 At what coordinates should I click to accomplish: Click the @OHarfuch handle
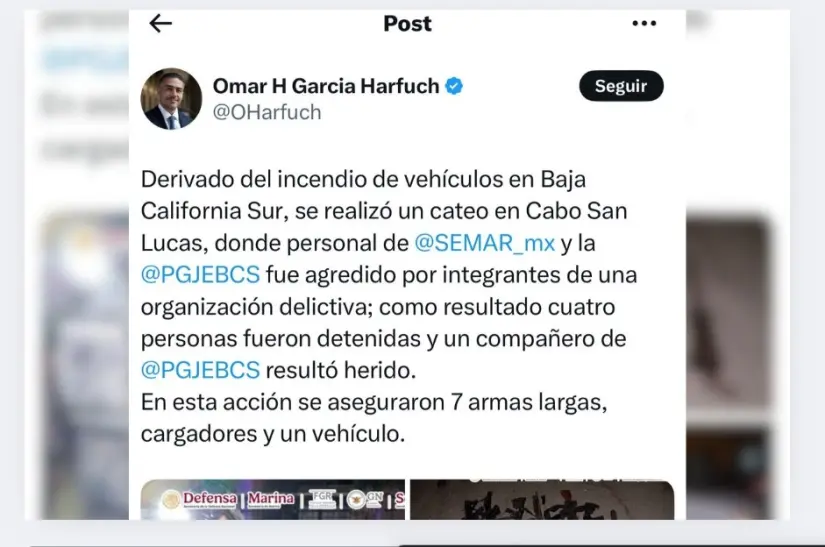267,112
